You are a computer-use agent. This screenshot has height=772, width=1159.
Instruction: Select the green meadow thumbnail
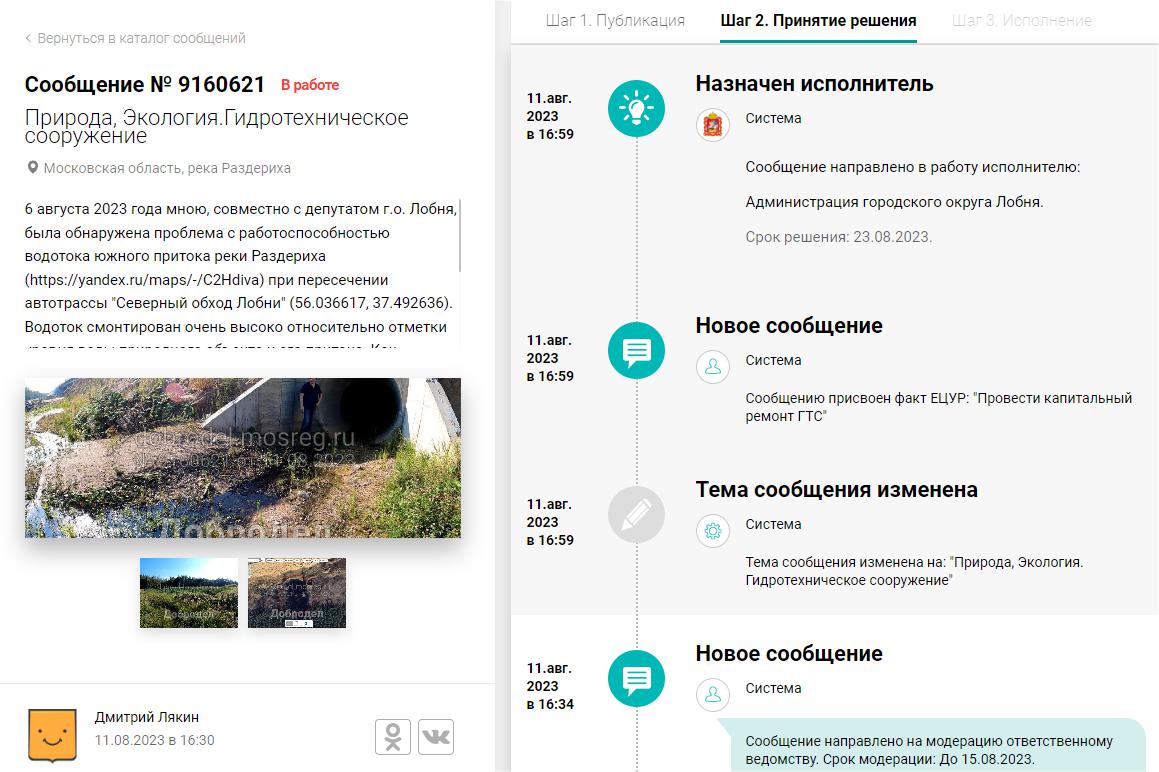coord(189,593)
